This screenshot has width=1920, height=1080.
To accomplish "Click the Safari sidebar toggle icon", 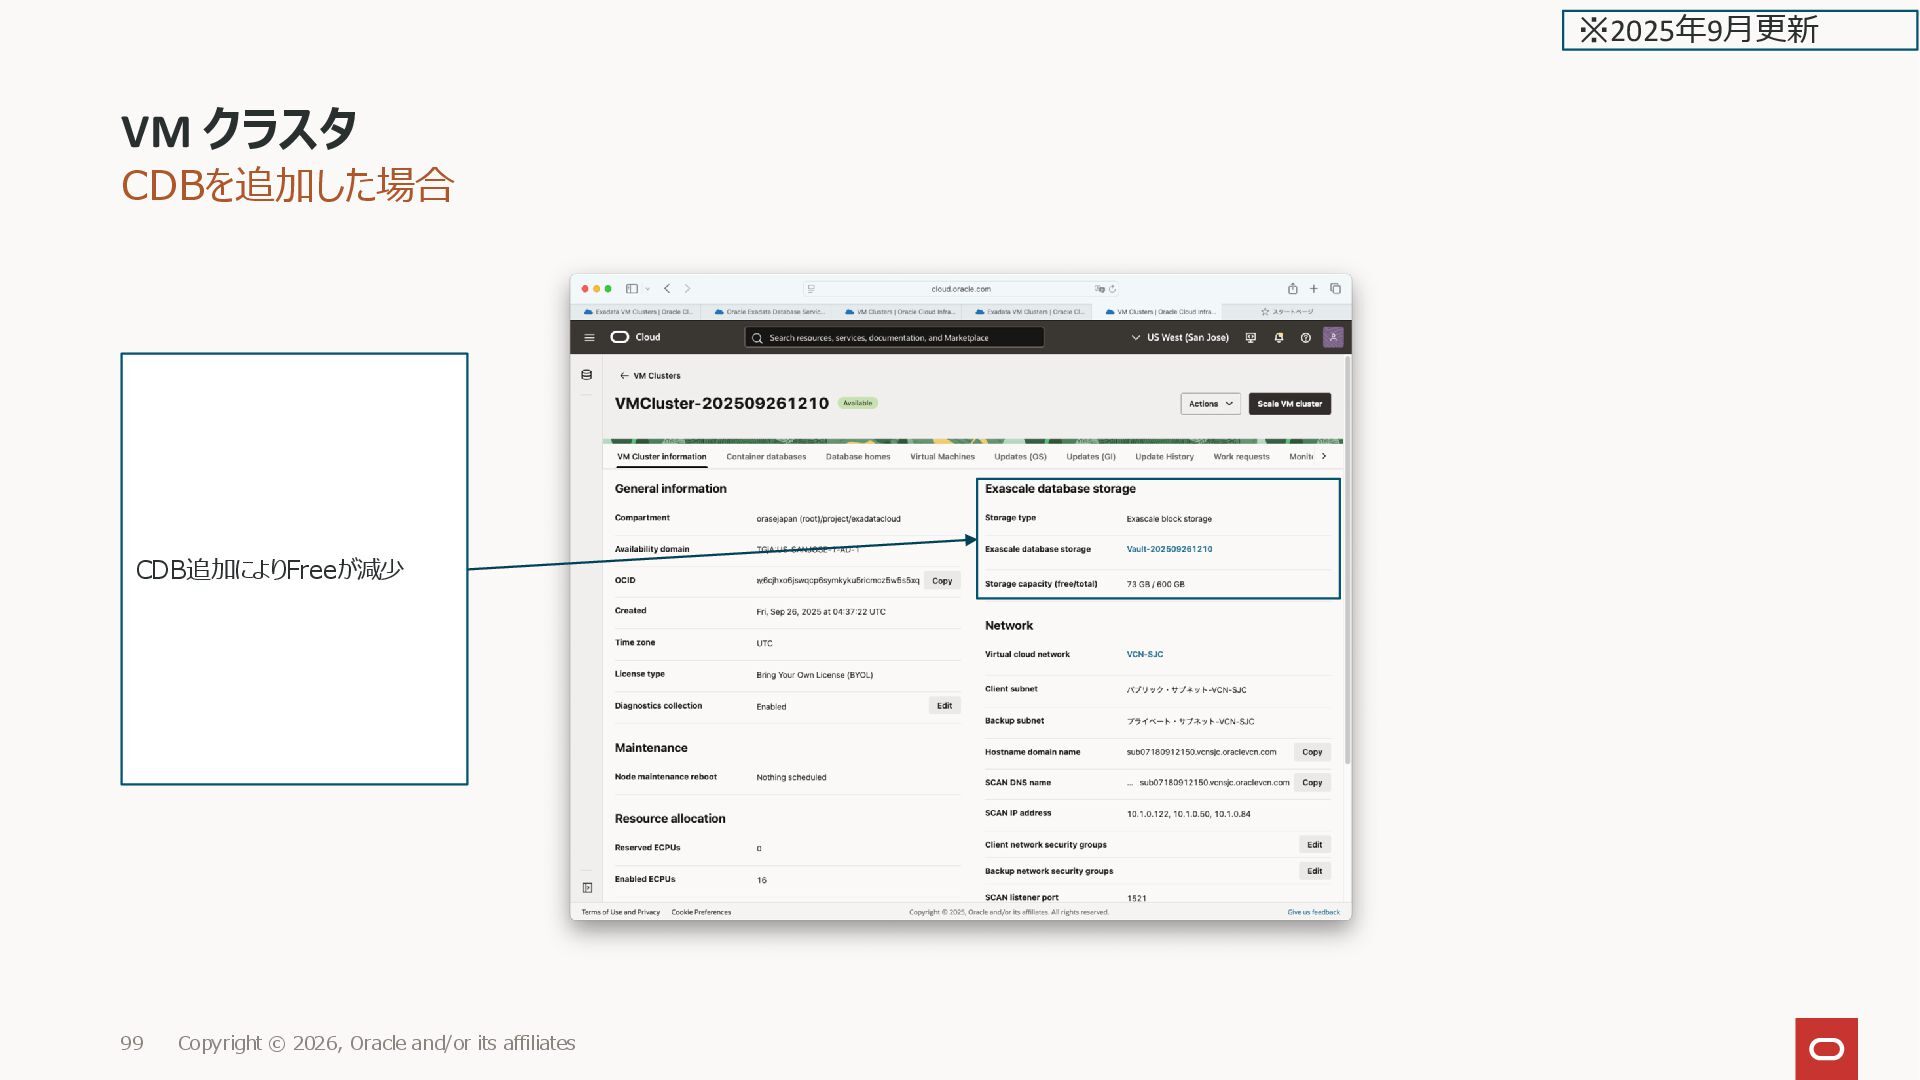I will (632, 289).
